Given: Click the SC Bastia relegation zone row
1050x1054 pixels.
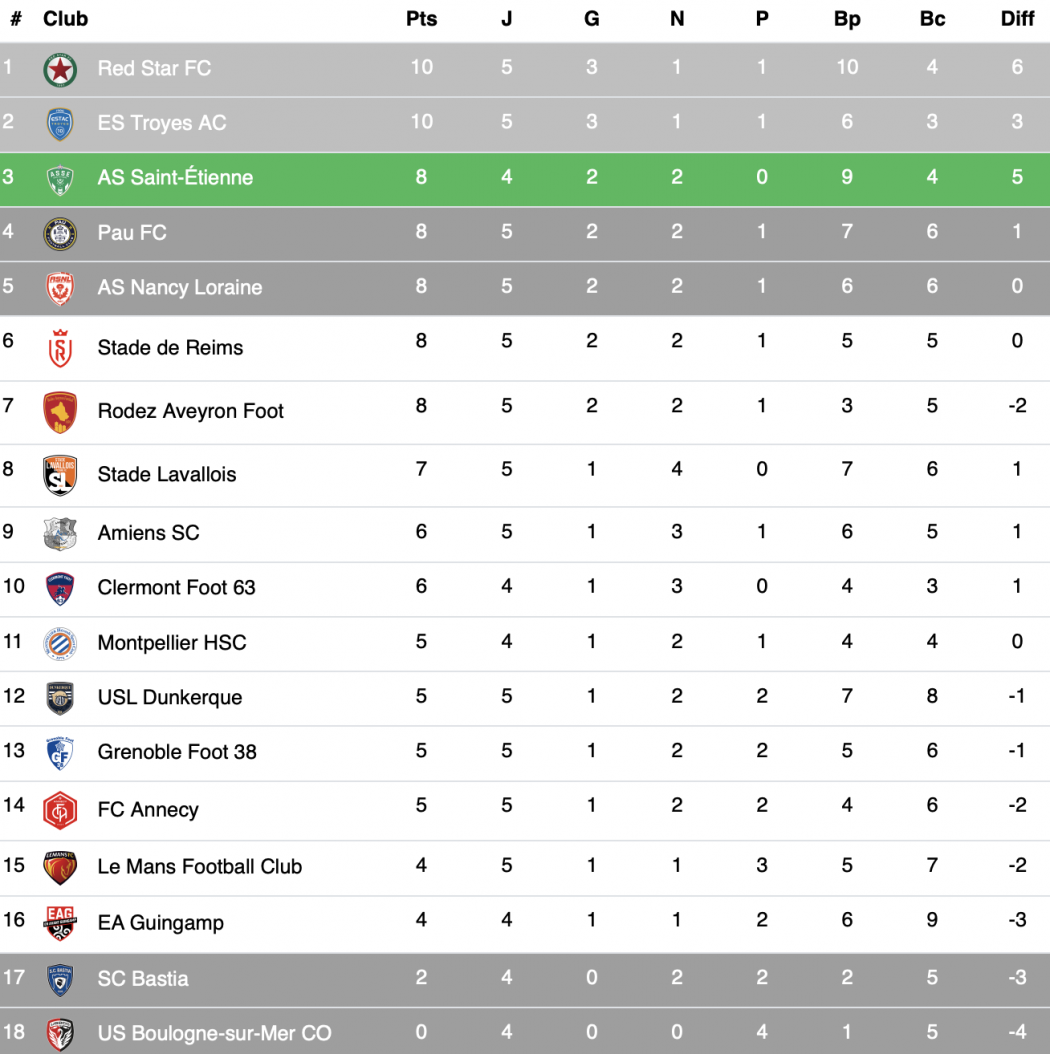Looking at the screenshot, I should pyautogui.click(x=525, y=979).
